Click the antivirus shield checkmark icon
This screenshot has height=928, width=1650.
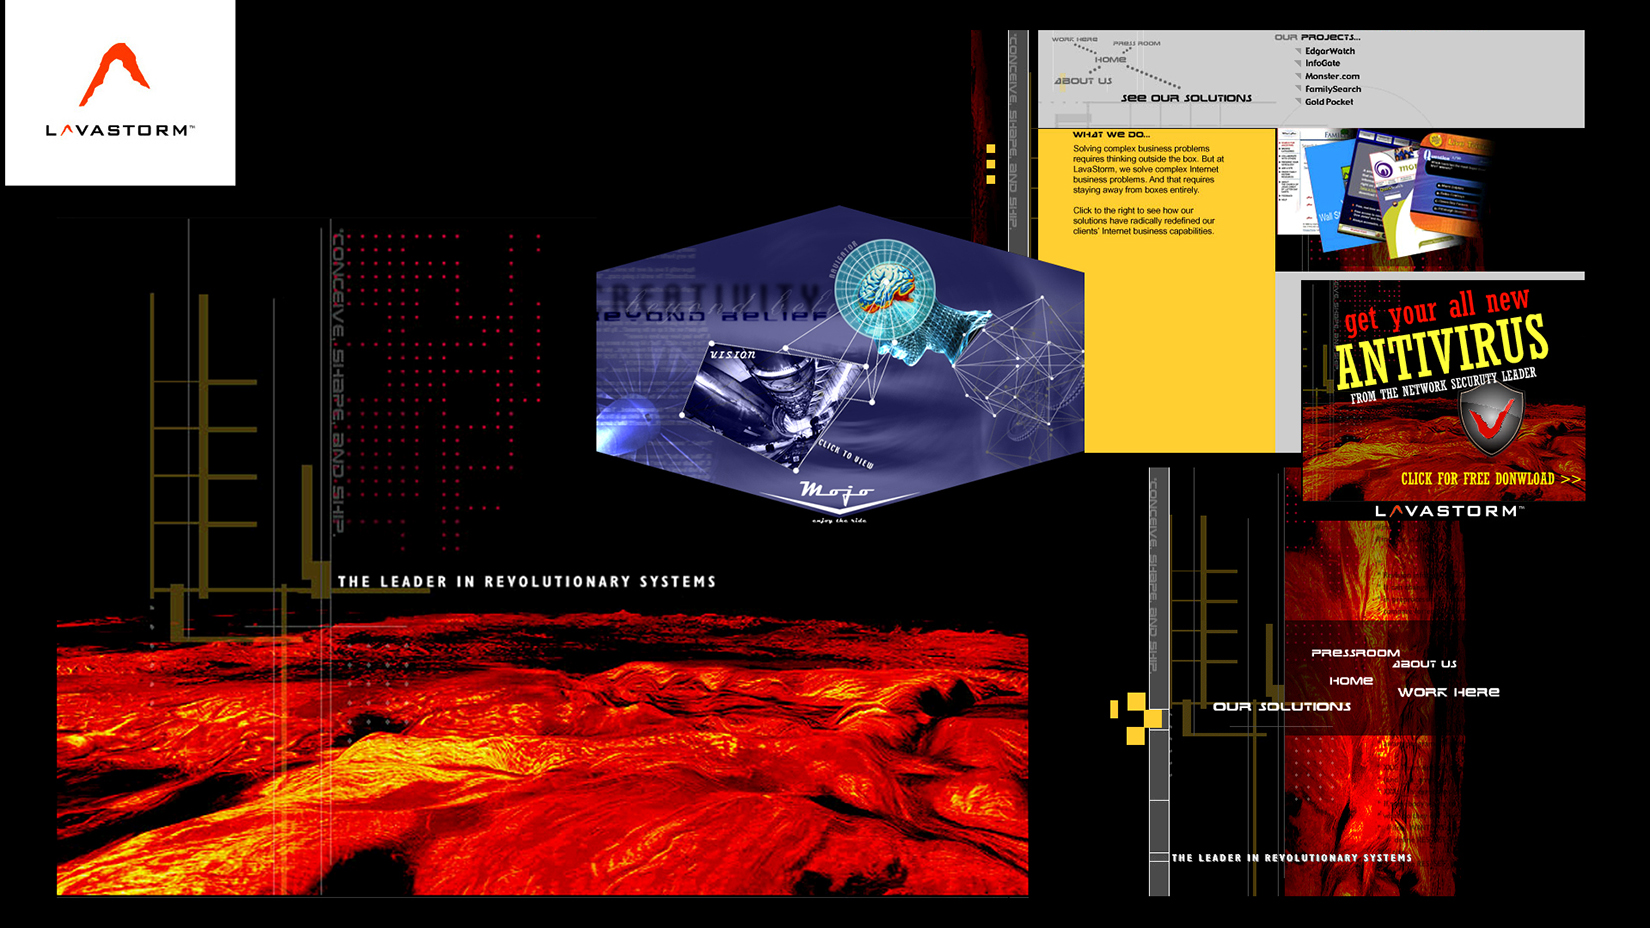pyautogui.click(x=1491, y=420)
